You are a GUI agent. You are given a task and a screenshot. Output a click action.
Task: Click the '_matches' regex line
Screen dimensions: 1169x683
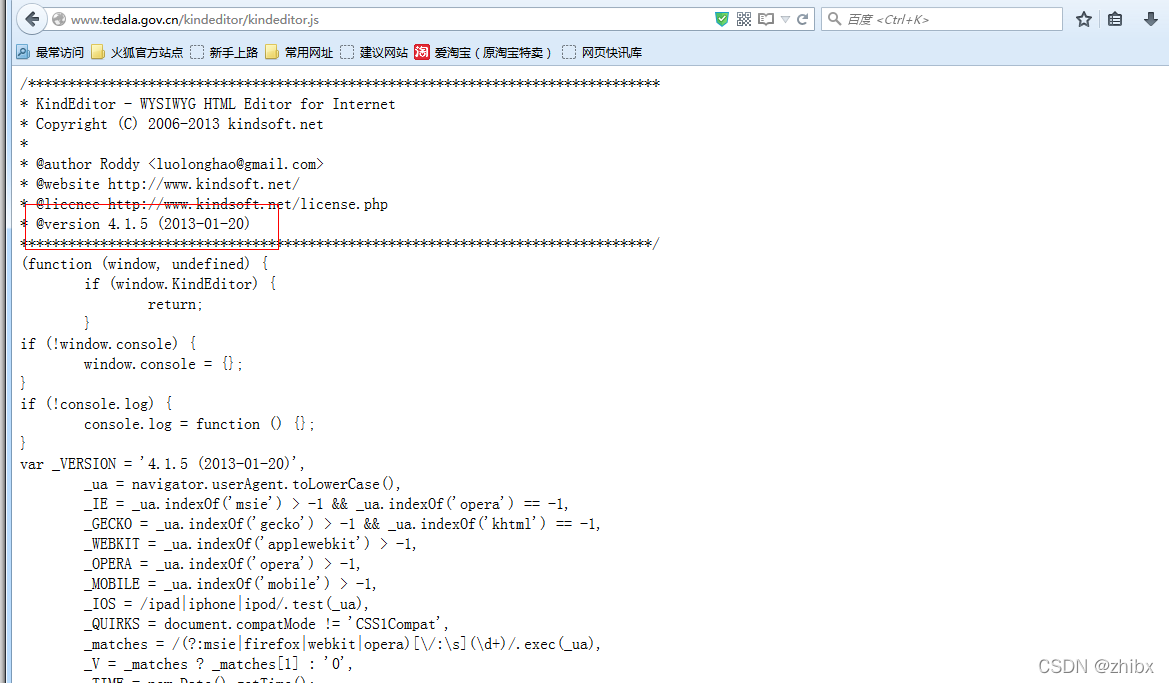point(342,643)
